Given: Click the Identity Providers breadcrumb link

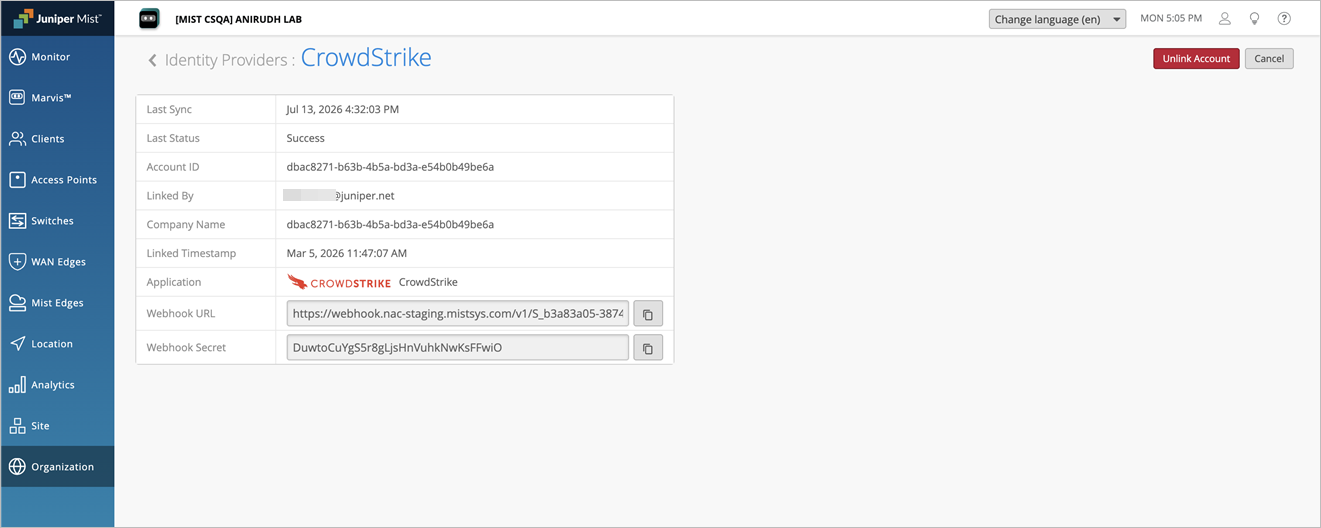Looking at the screenshot, I should (x=226, y=60).
